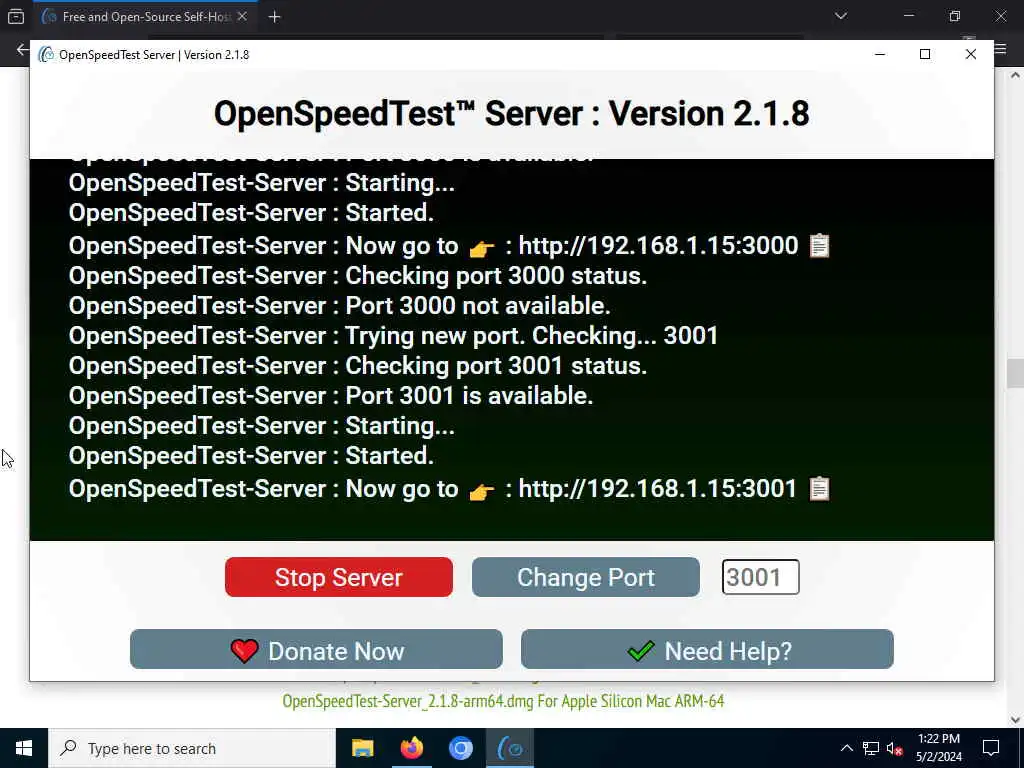Minimize the OpenSpeedTest Server window
This screenshot has height=768, width=1024.
click(x=880, y=54)
